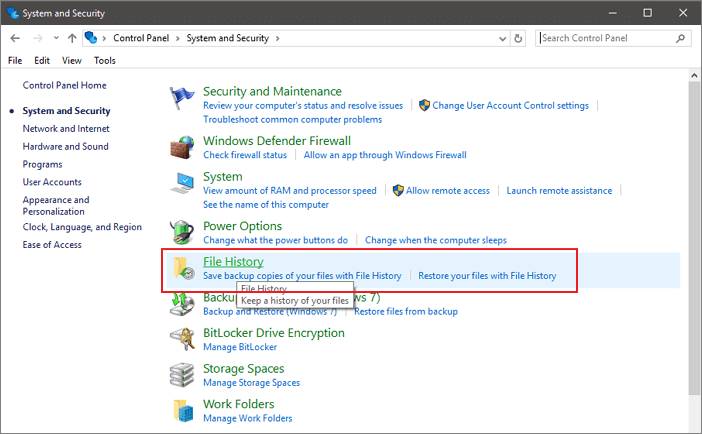
Task: Select Network and Internet in sidebar
Action: point(66,128)
